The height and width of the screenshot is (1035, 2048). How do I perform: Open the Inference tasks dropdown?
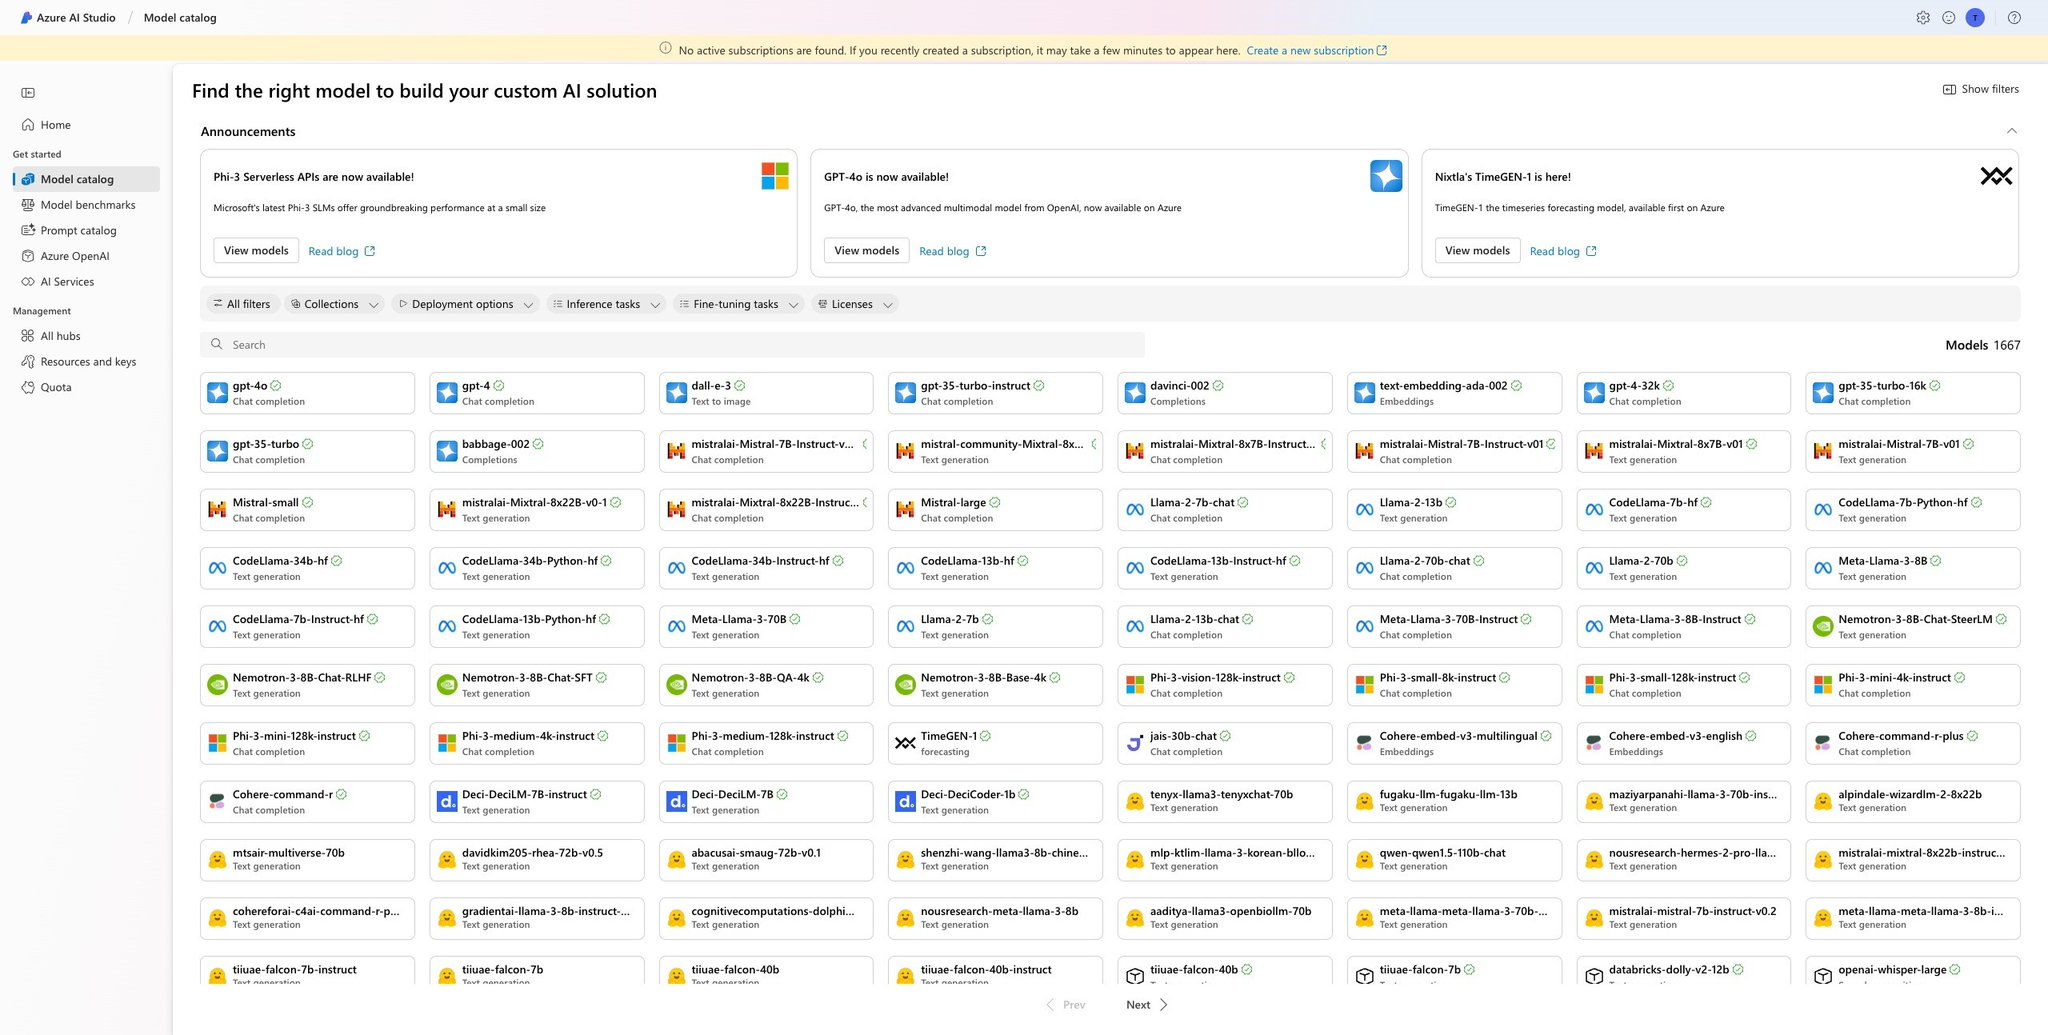point(606,304)
